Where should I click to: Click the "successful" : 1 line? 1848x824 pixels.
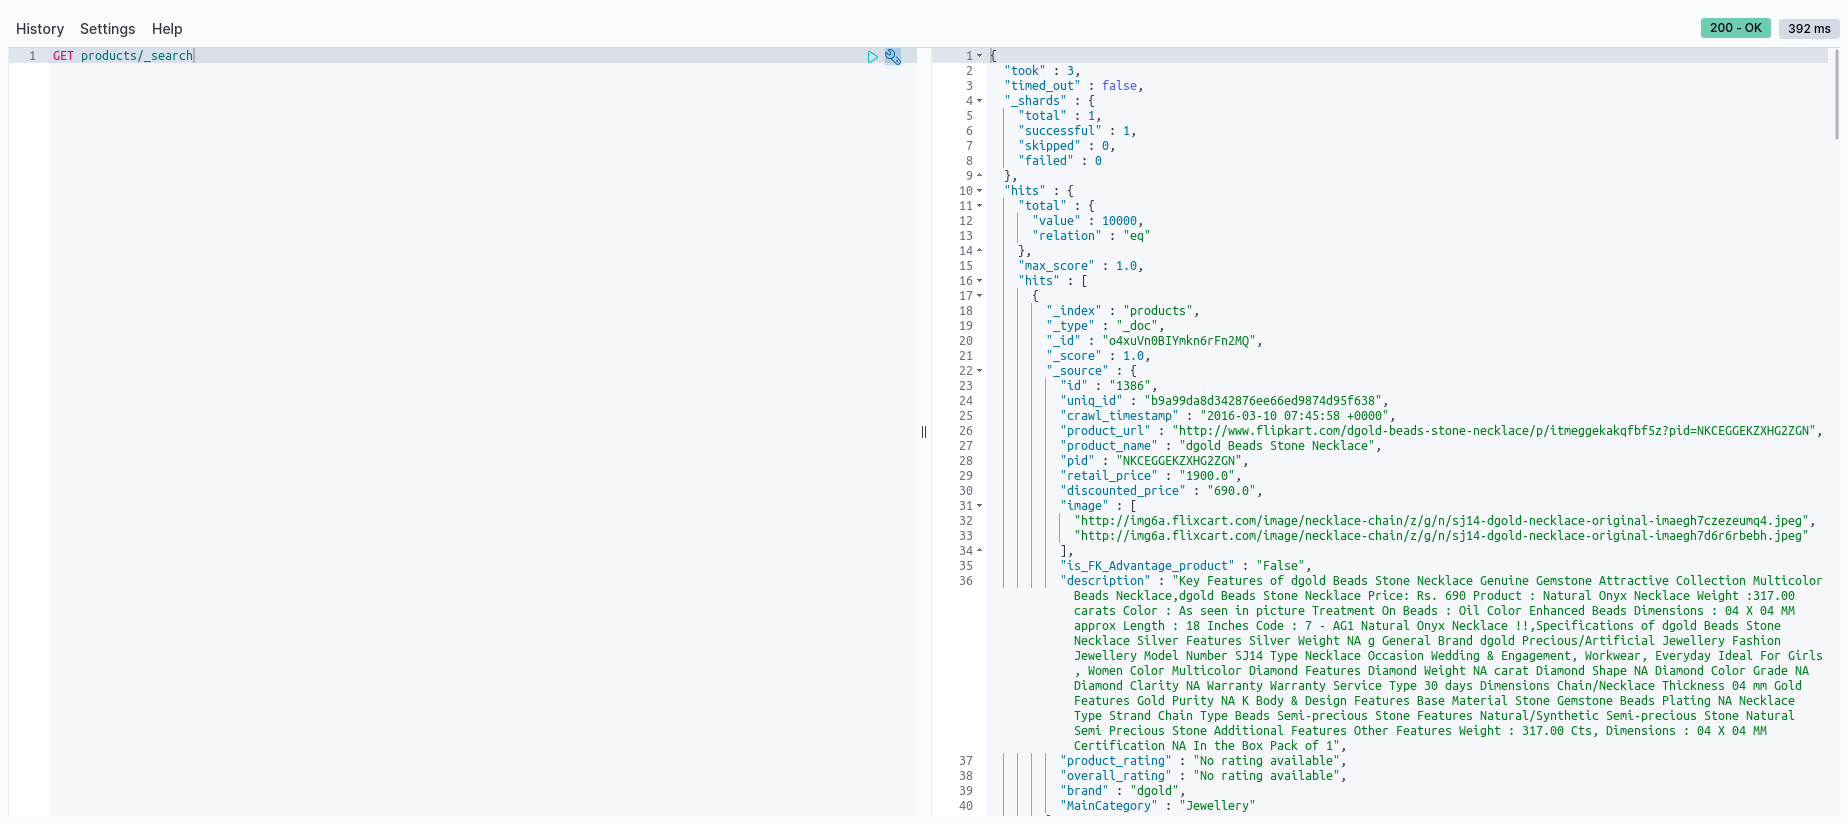pos(1077,131)
